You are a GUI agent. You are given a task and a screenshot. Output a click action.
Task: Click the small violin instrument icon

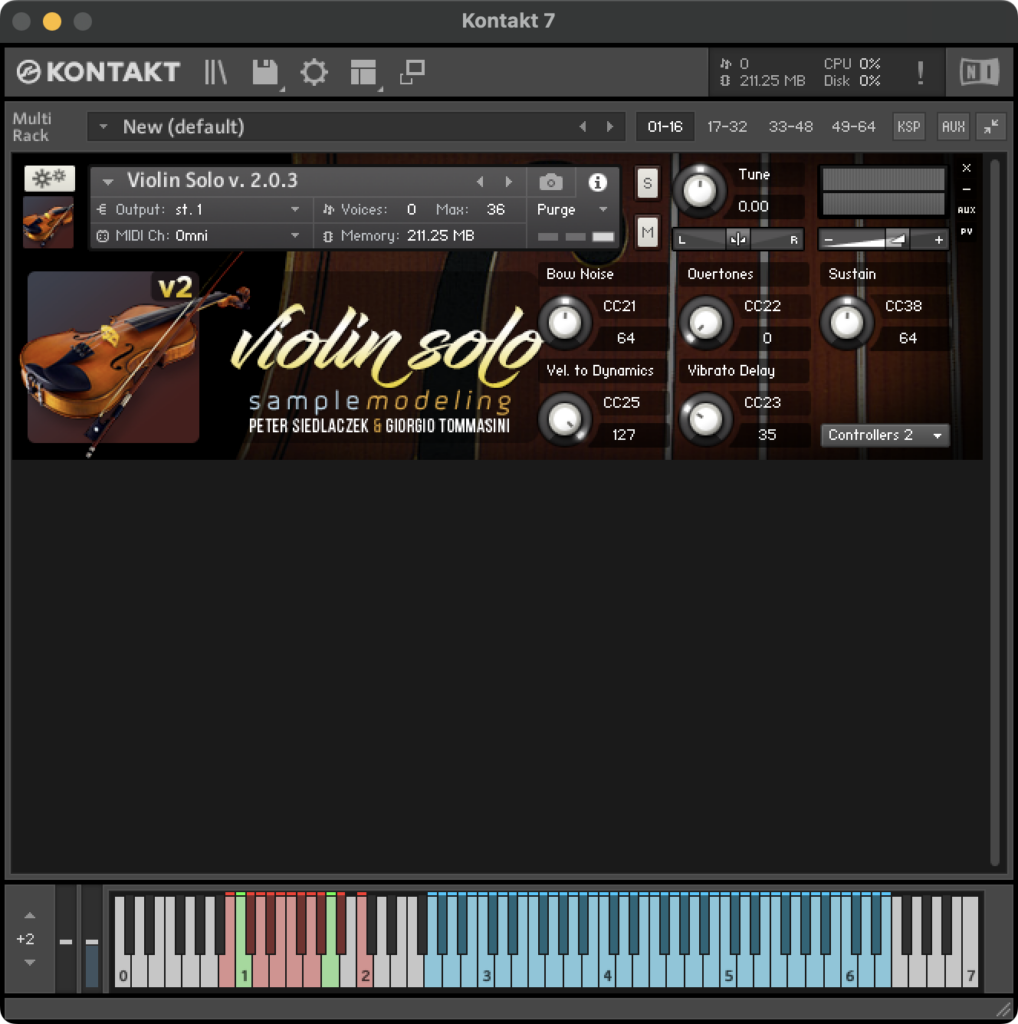(x=48, y=223)
